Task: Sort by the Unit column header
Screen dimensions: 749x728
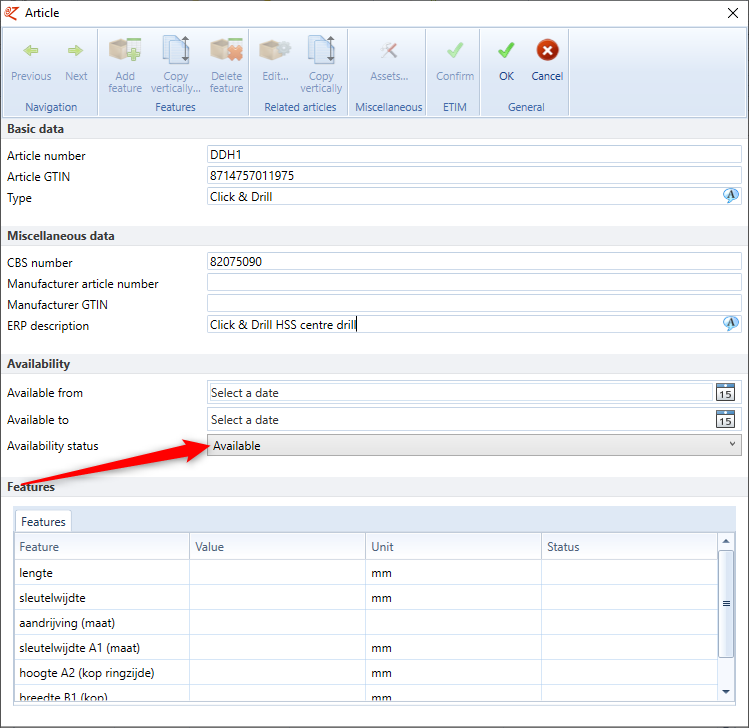Action: pyautogui.click(x=453, y=546)
